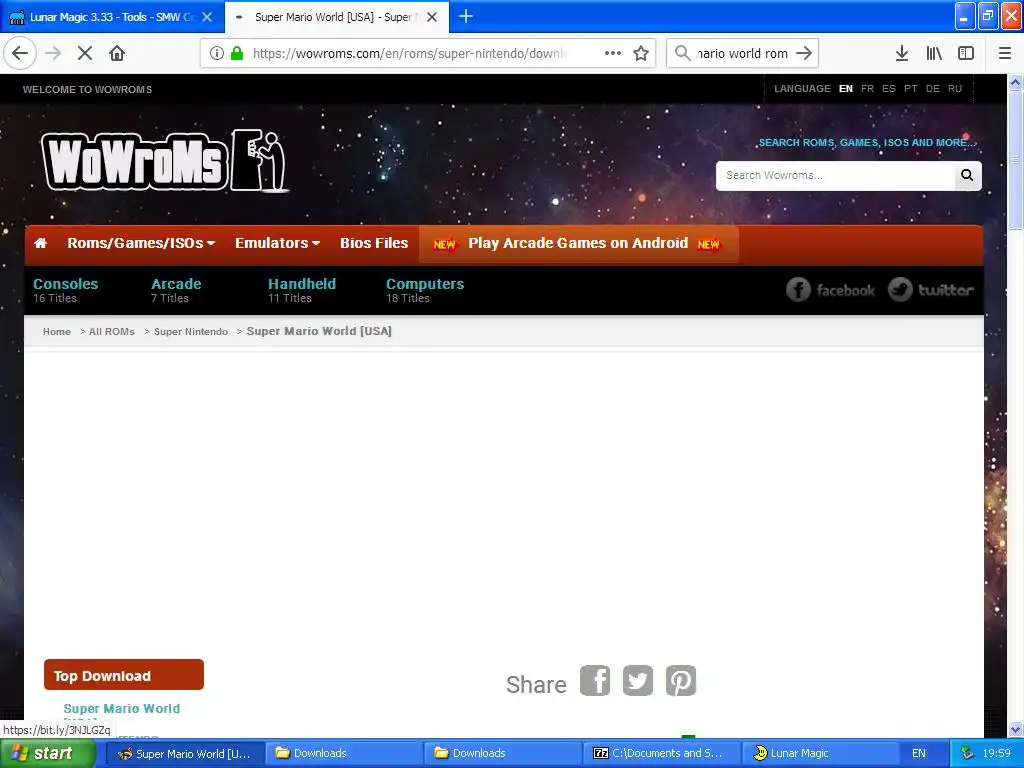Screen dimensions: 1024x768
Task: Open the Super Mario World top download link
Action: coord(121,709)
